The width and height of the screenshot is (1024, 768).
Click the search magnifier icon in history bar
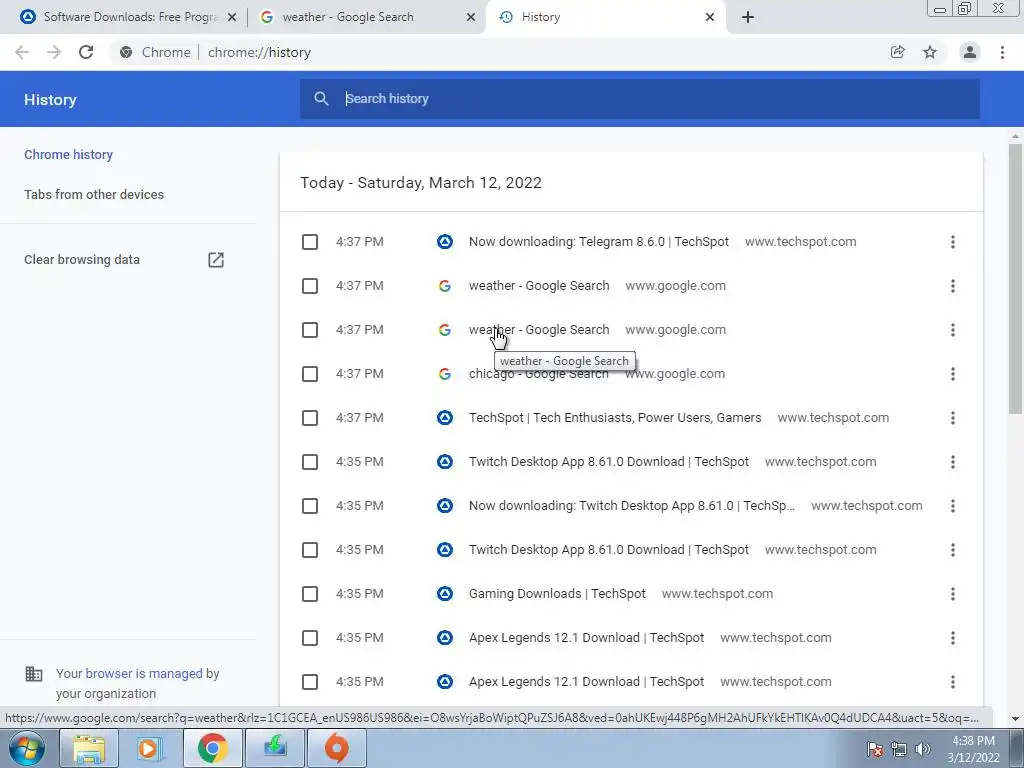pyautogui.click(x=321, y=99)
